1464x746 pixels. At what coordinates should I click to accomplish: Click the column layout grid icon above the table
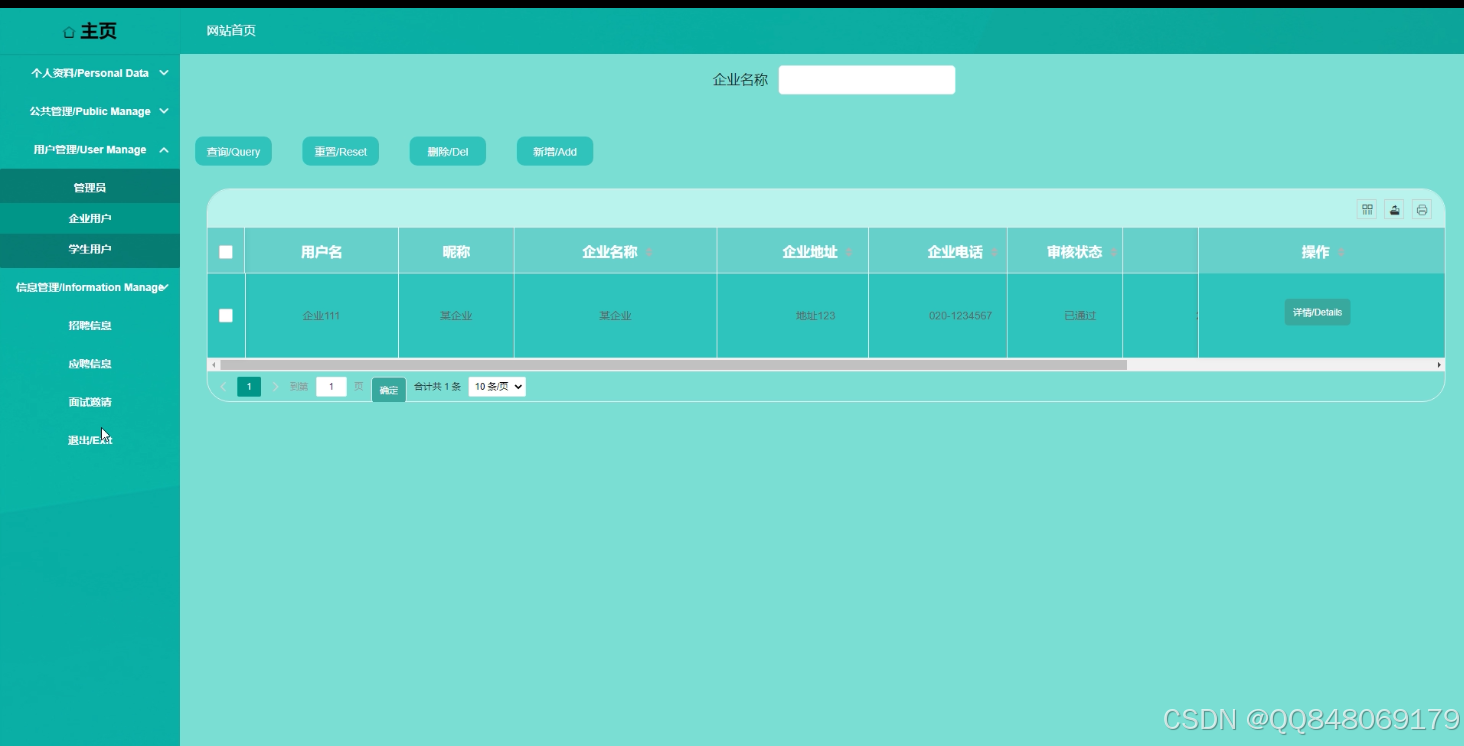[x=1368, y=210]
